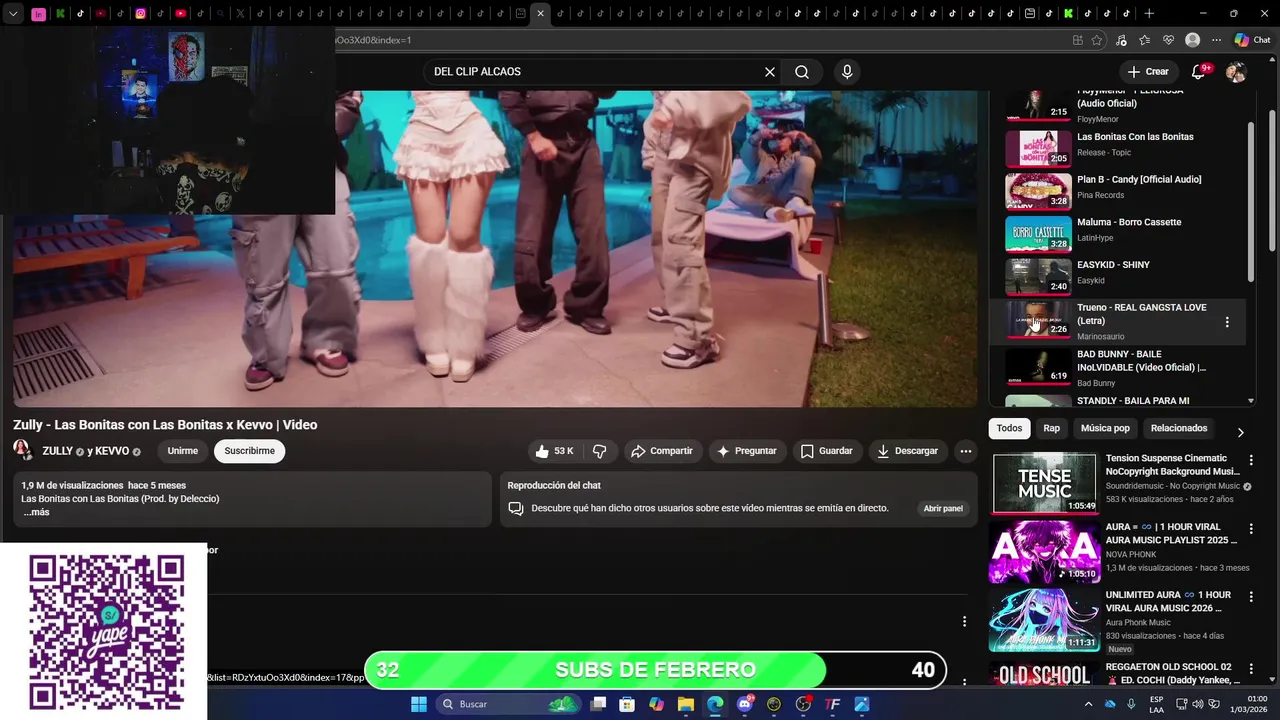This screenshot has height=720, width=1280.
Task: Click the YouTube search magnifier button
Action: click(802, 72)
